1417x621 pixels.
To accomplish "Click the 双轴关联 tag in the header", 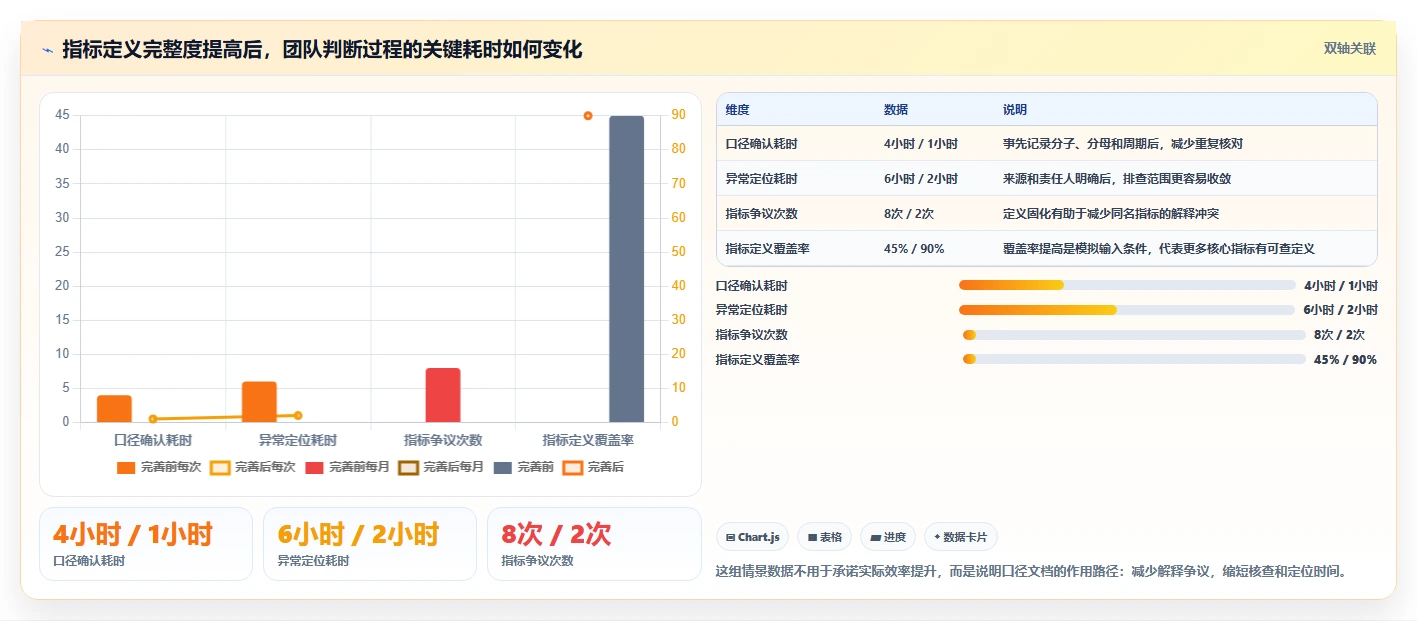I will tap(1350, 49).
